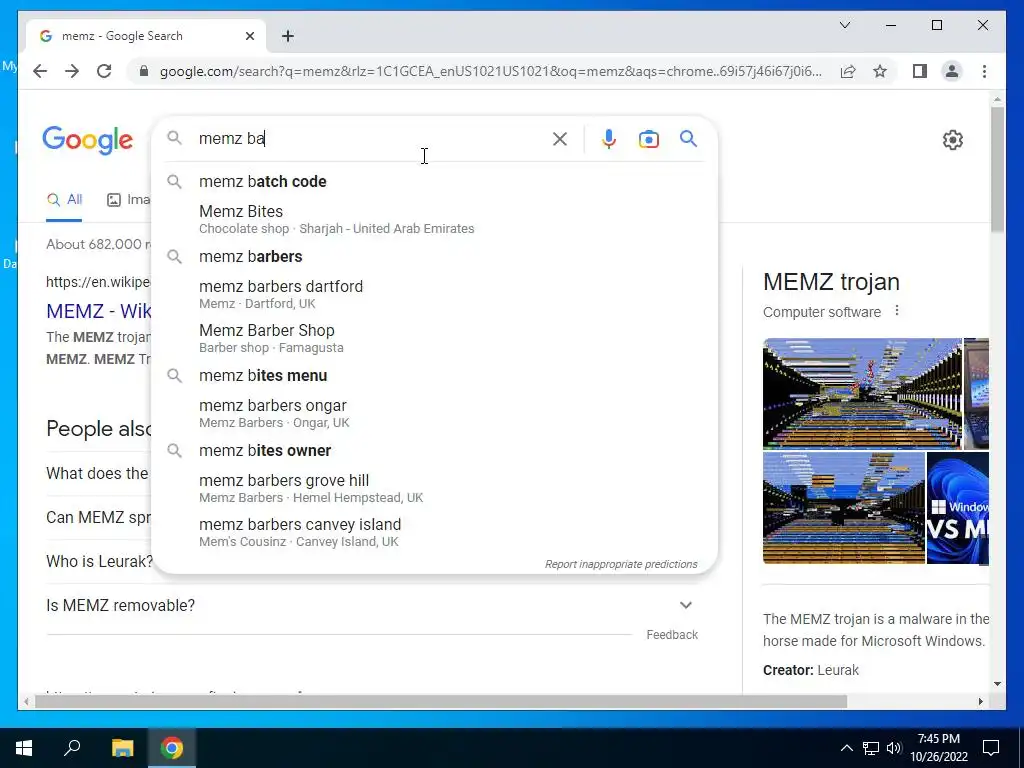1024x768 pixels.
Task: Expand the What does the question row
Action: click(x=97, y=473)
